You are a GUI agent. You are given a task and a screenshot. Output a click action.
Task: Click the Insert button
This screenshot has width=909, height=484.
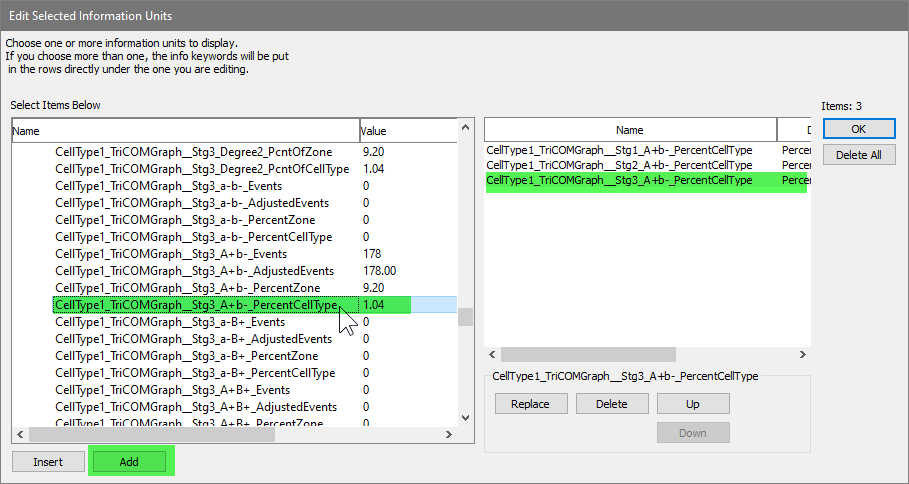[48, 461]
